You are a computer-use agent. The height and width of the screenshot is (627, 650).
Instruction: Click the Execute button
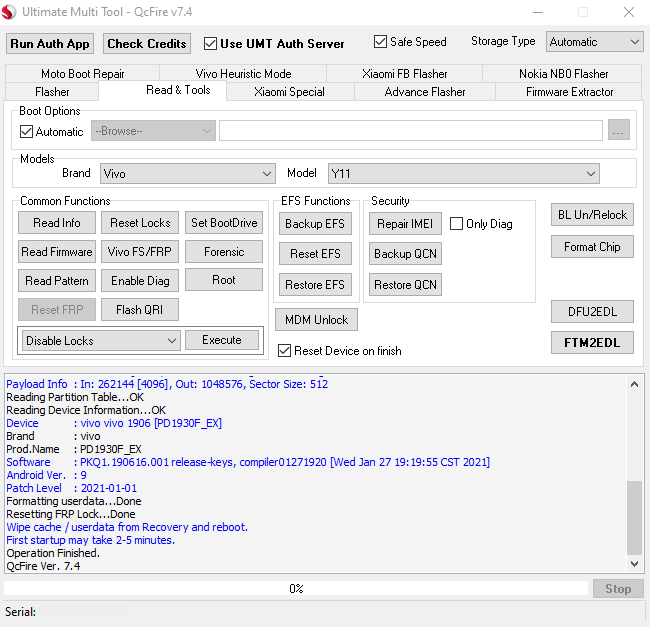click(x=222, y=340)
